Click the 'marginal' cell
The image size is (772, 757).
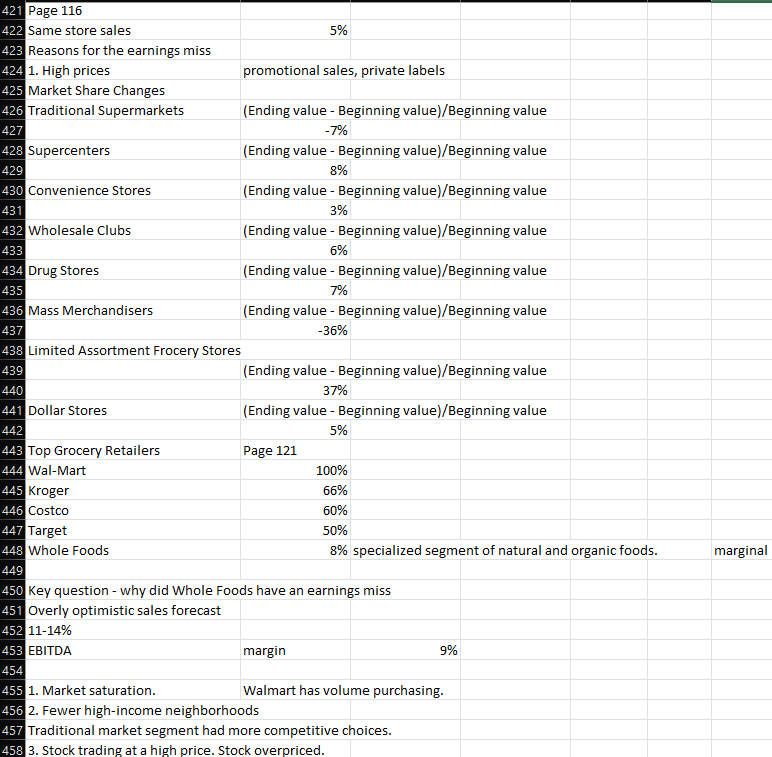[x=740, y=550]
